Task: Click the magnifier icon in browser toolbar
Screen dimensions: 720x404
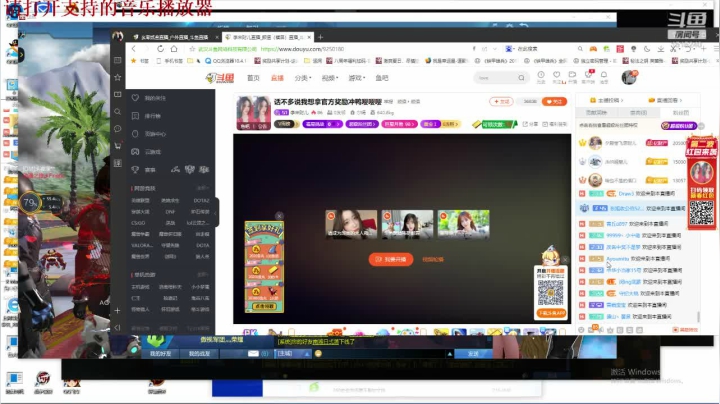Action: pos(580,49)
